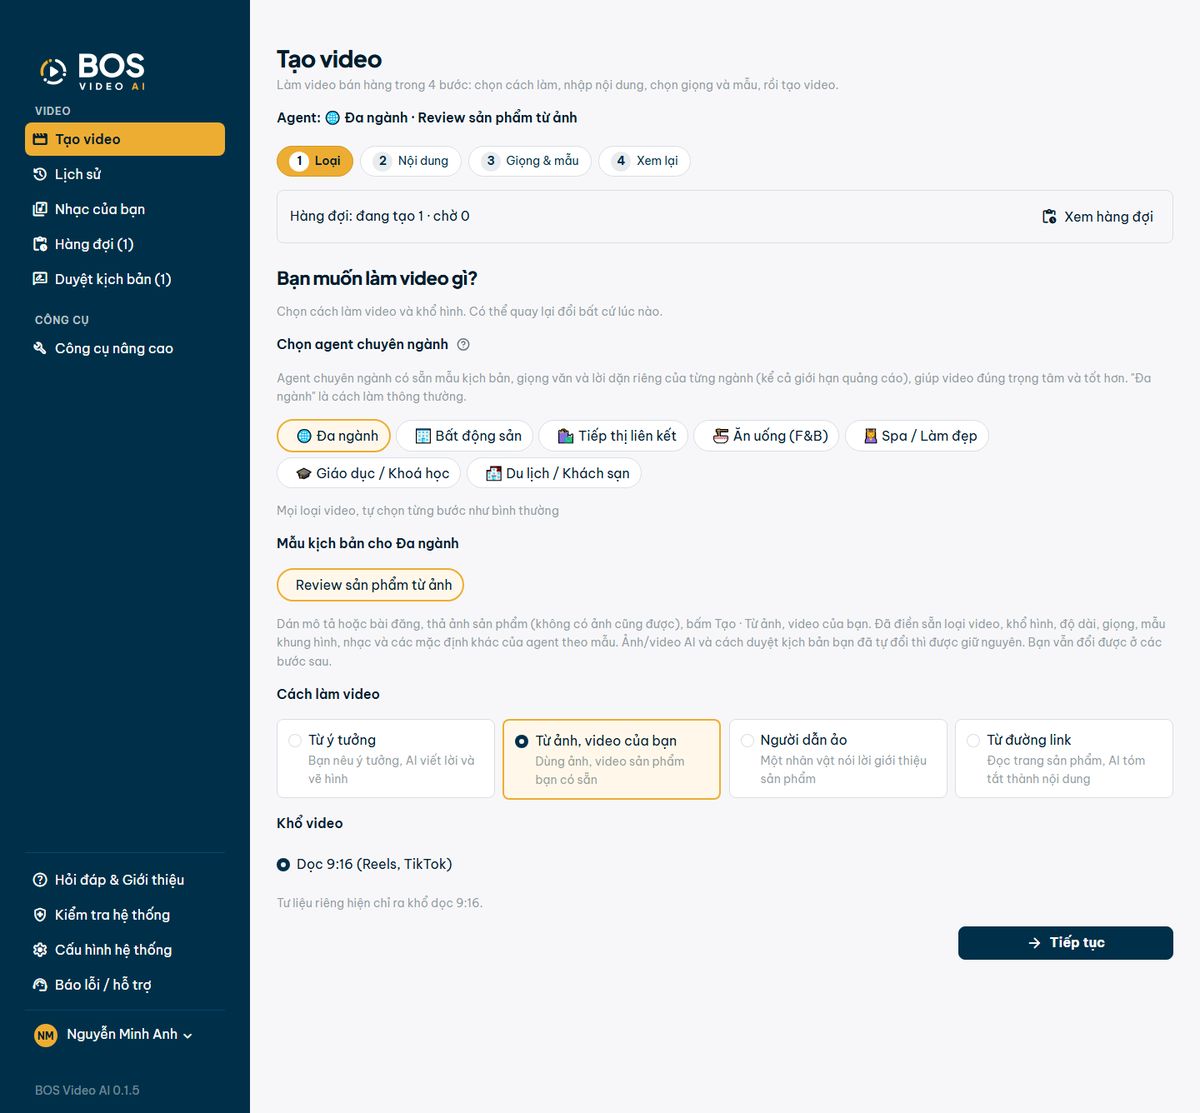Click the arrow icon on Tiếp tục button
Screen dimensions: 1200x1113
(x=1035, y=943)
